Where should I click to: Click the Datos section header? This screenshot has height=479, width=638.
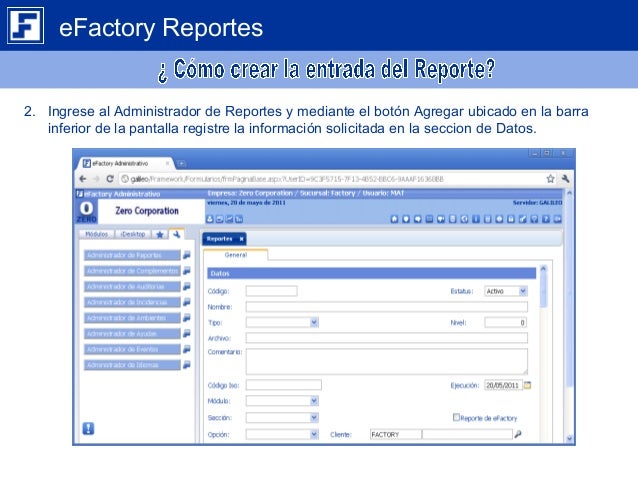coord(371,273)
